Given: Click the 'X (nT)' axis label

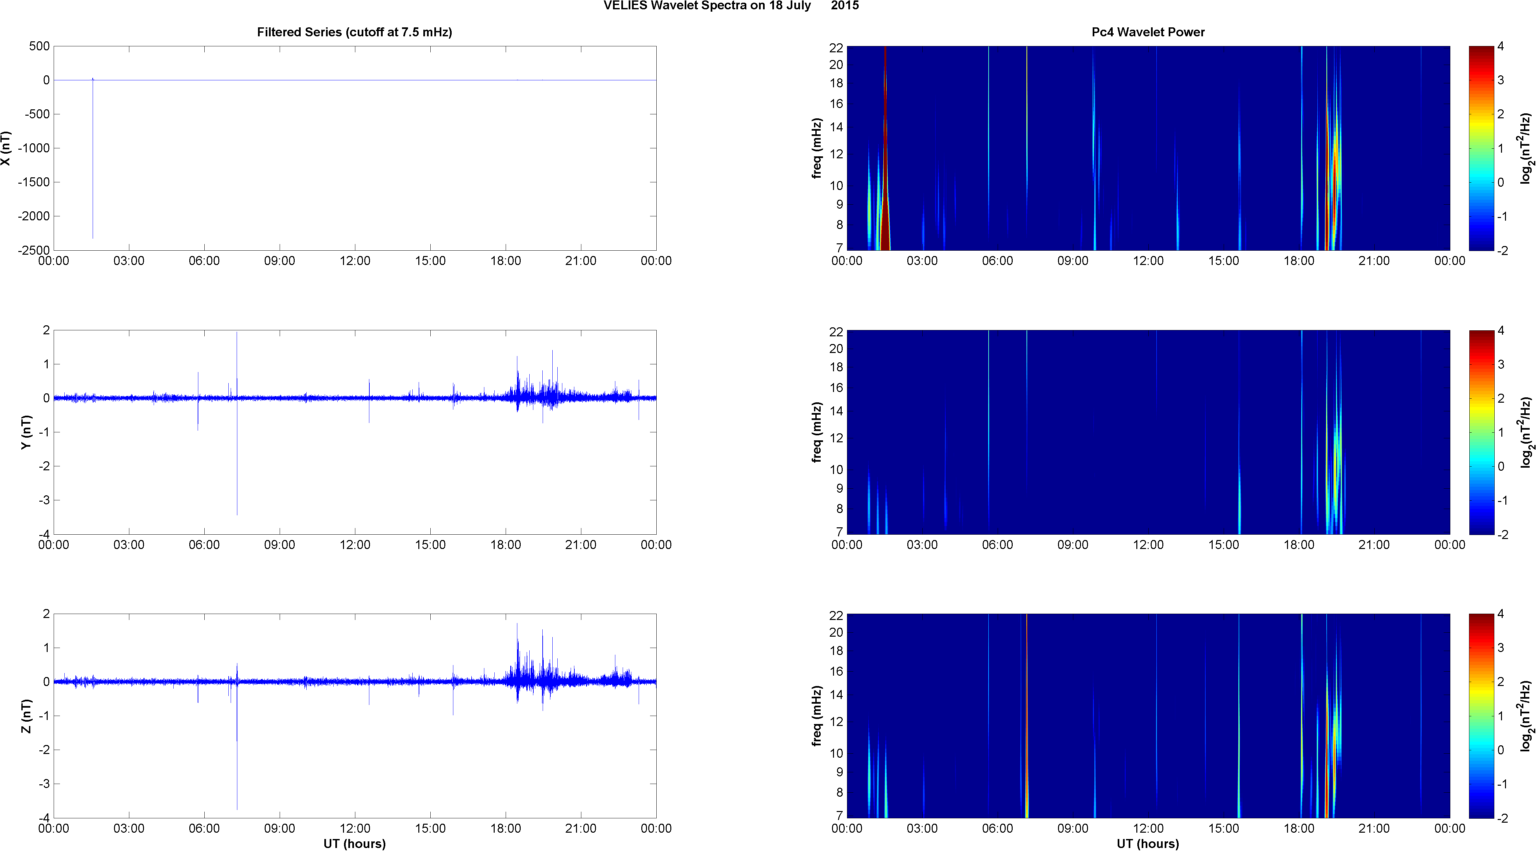Looking at the screenshot, I should (x=7, y=148).
